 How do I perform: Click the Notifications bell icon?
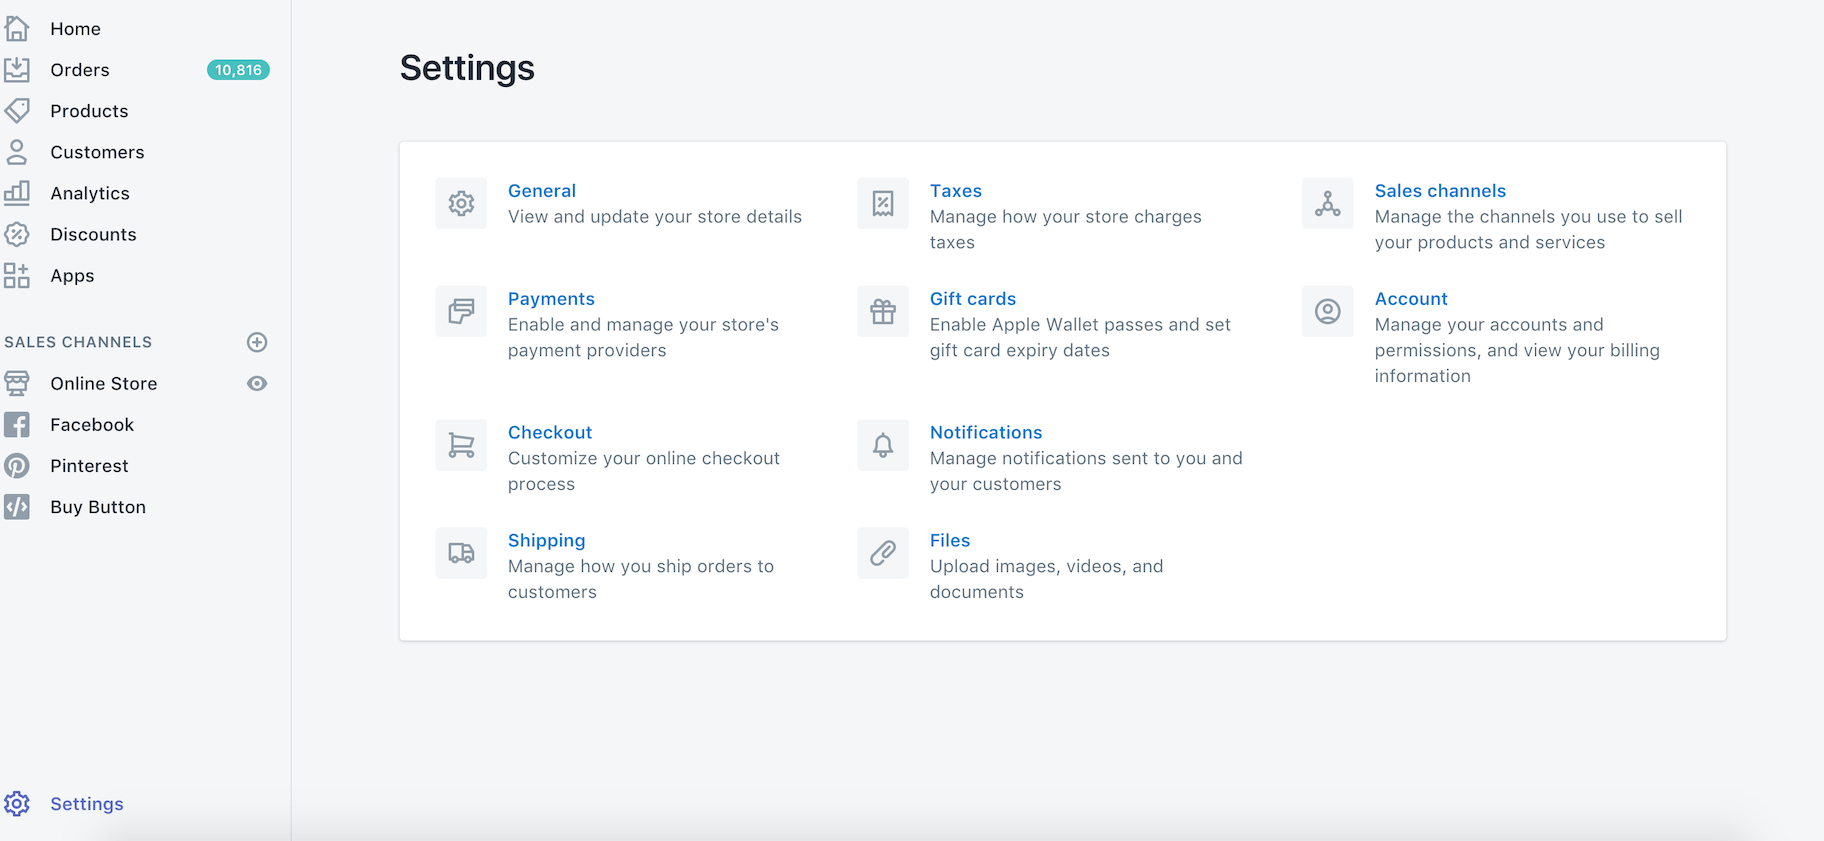coord(883,446)
